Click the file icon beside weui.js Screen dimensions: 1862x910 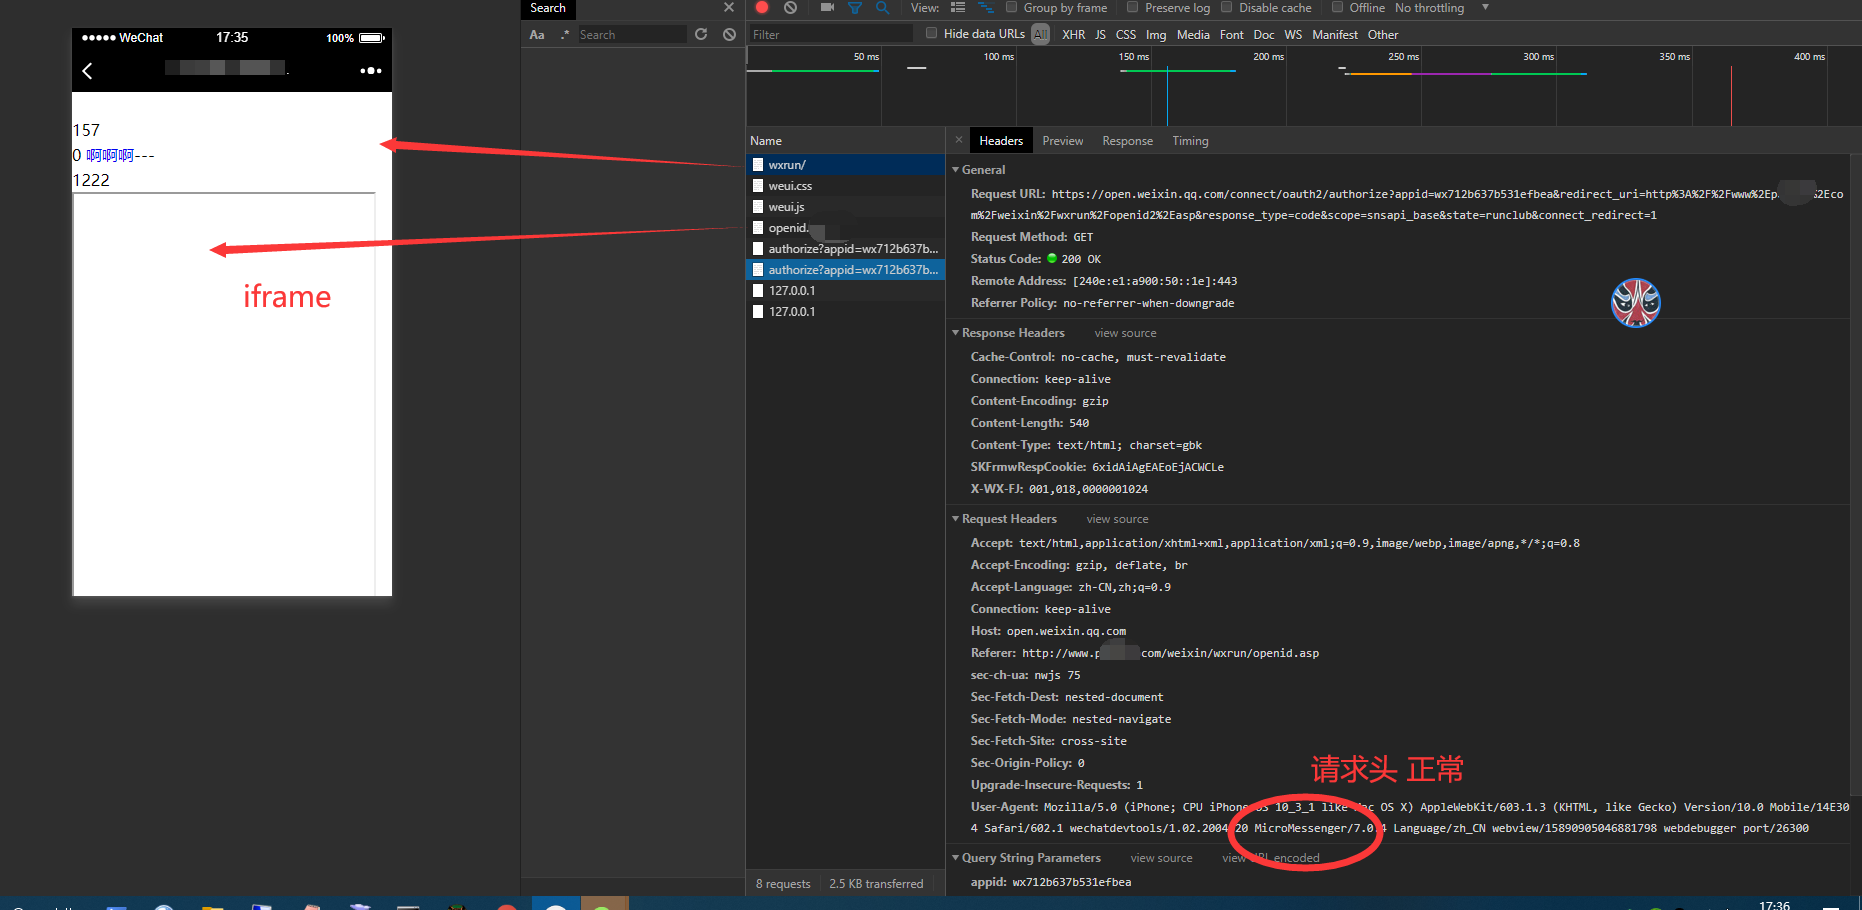tap(758, 207)
